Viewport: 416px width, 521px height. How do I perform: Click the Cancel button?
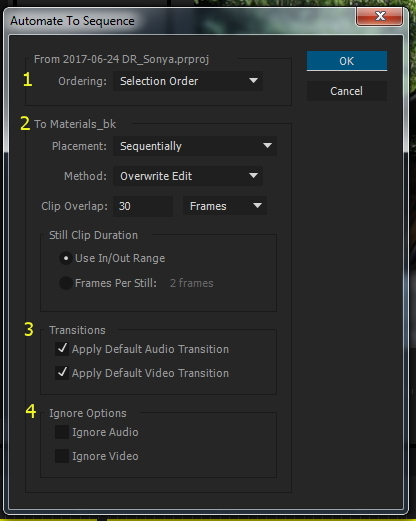click(x=347, y=91)
